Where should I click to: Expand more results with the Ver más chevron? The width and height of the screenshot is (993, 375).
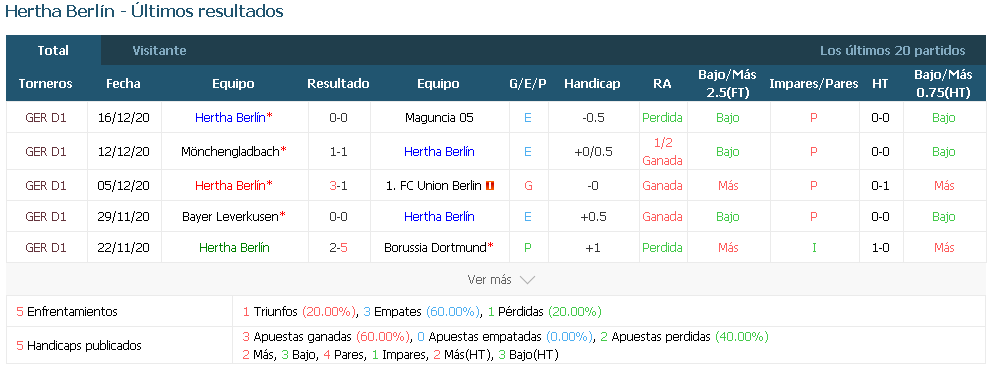527,279
